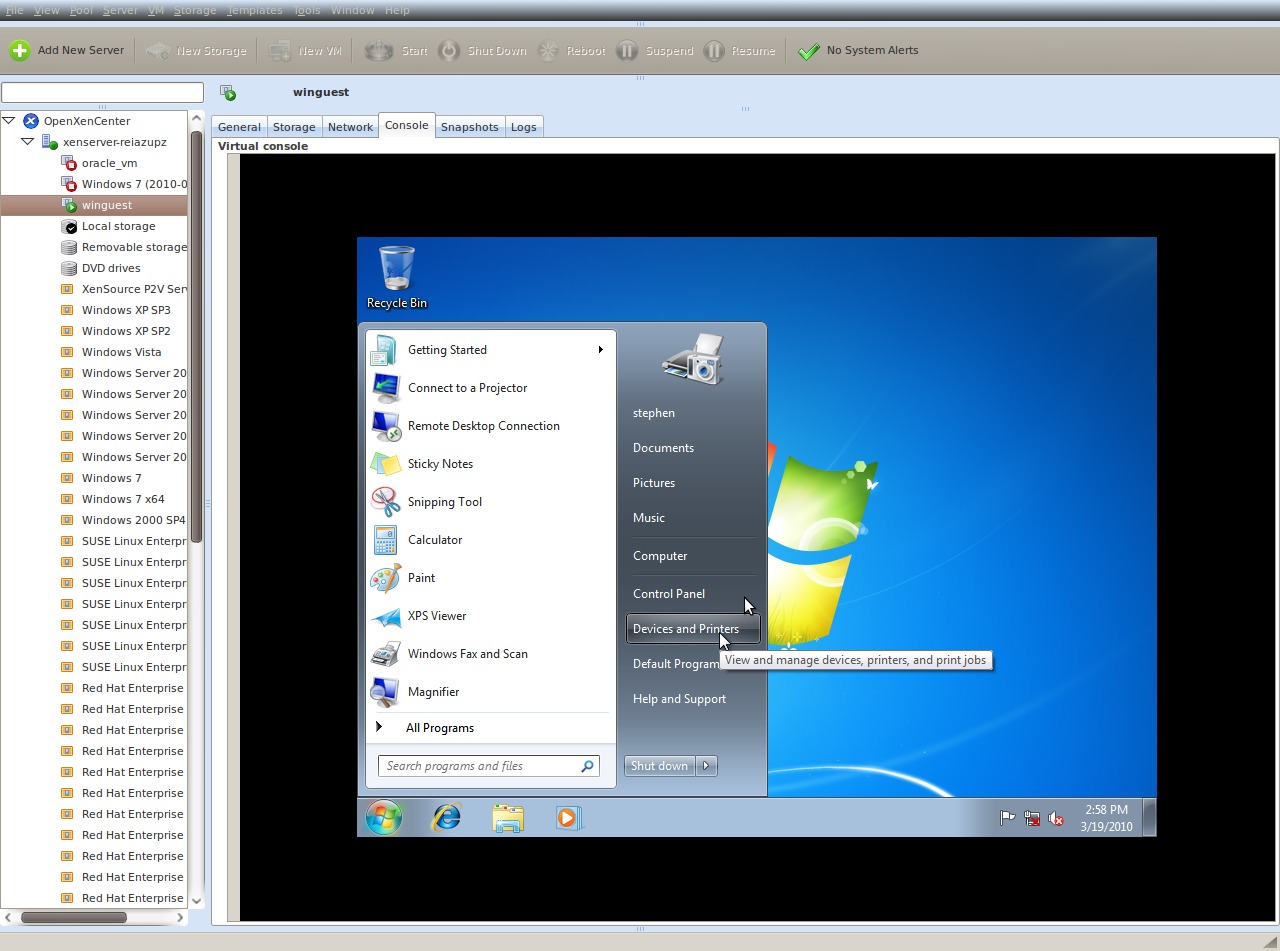
Task: Switch to the Snapshots tab
Action: pos(469,127)
